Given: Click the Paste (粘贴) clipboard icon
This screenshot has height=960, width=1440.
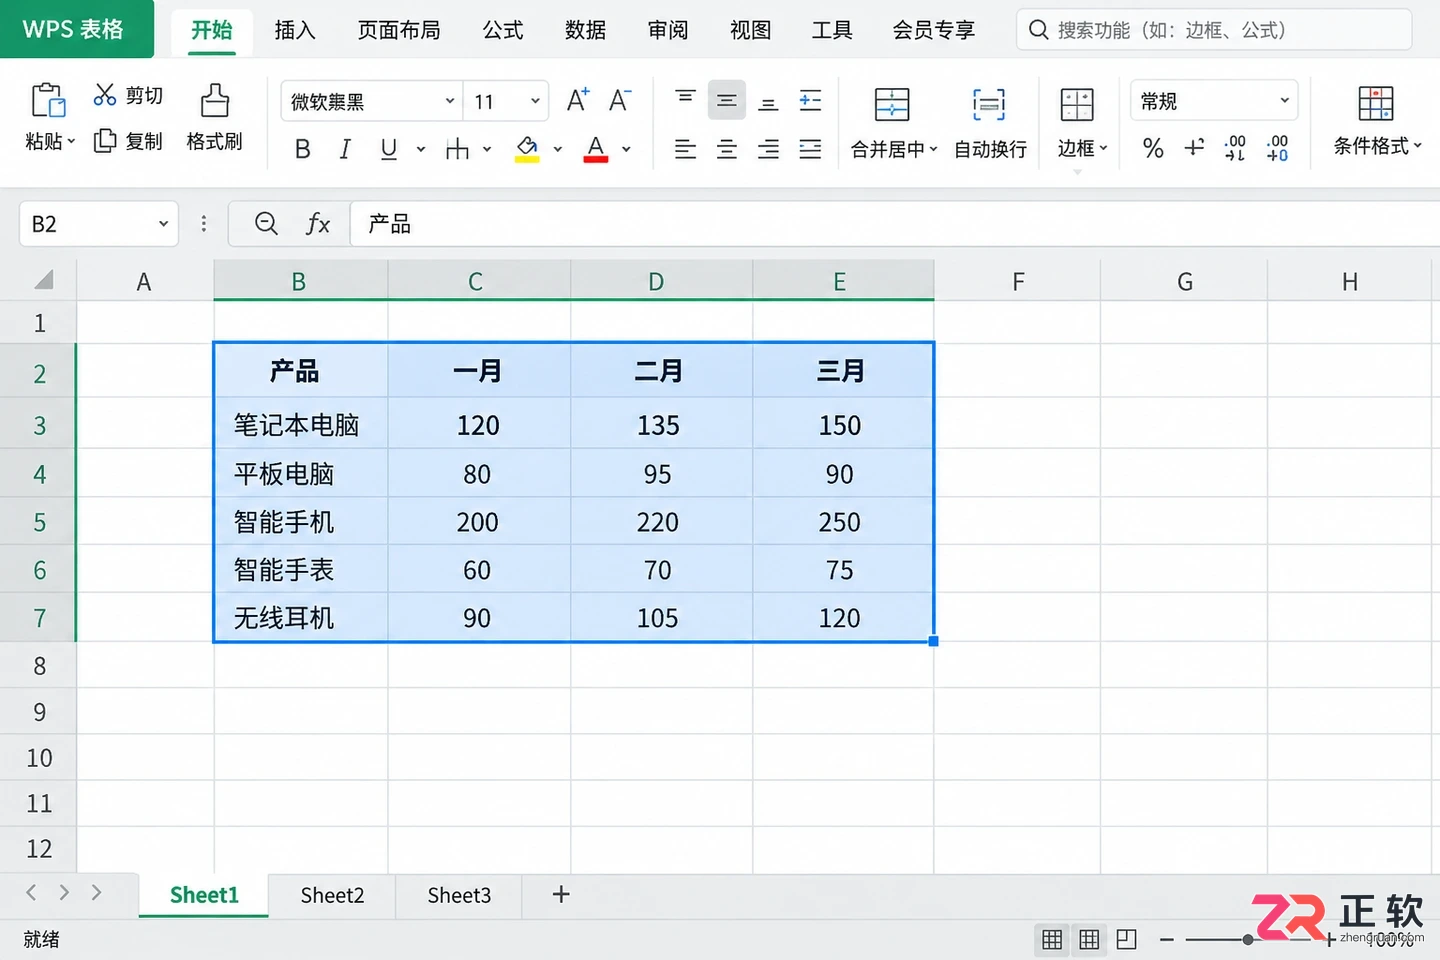Looking at the screenshot, I should (48, 101).
